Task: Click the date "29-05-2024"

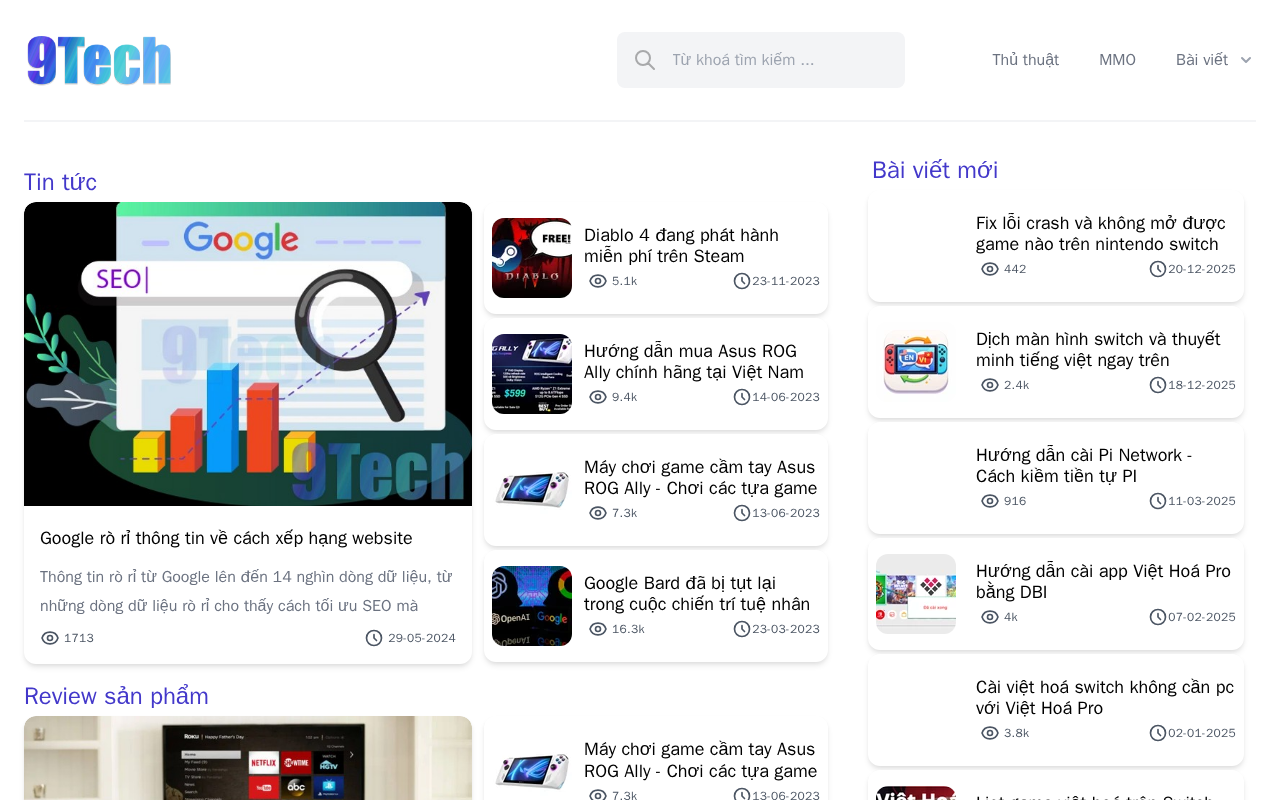Action: pyautogui.click(x=422, y=638)
